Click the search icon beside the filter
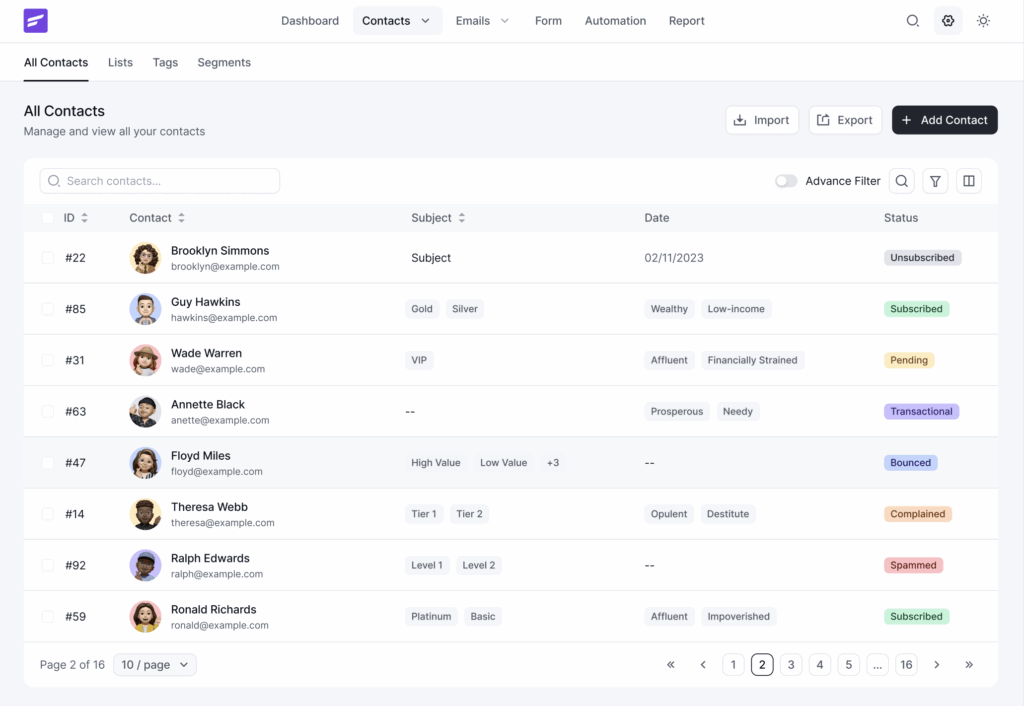The image size is (1024, 706). click(902, 181)
